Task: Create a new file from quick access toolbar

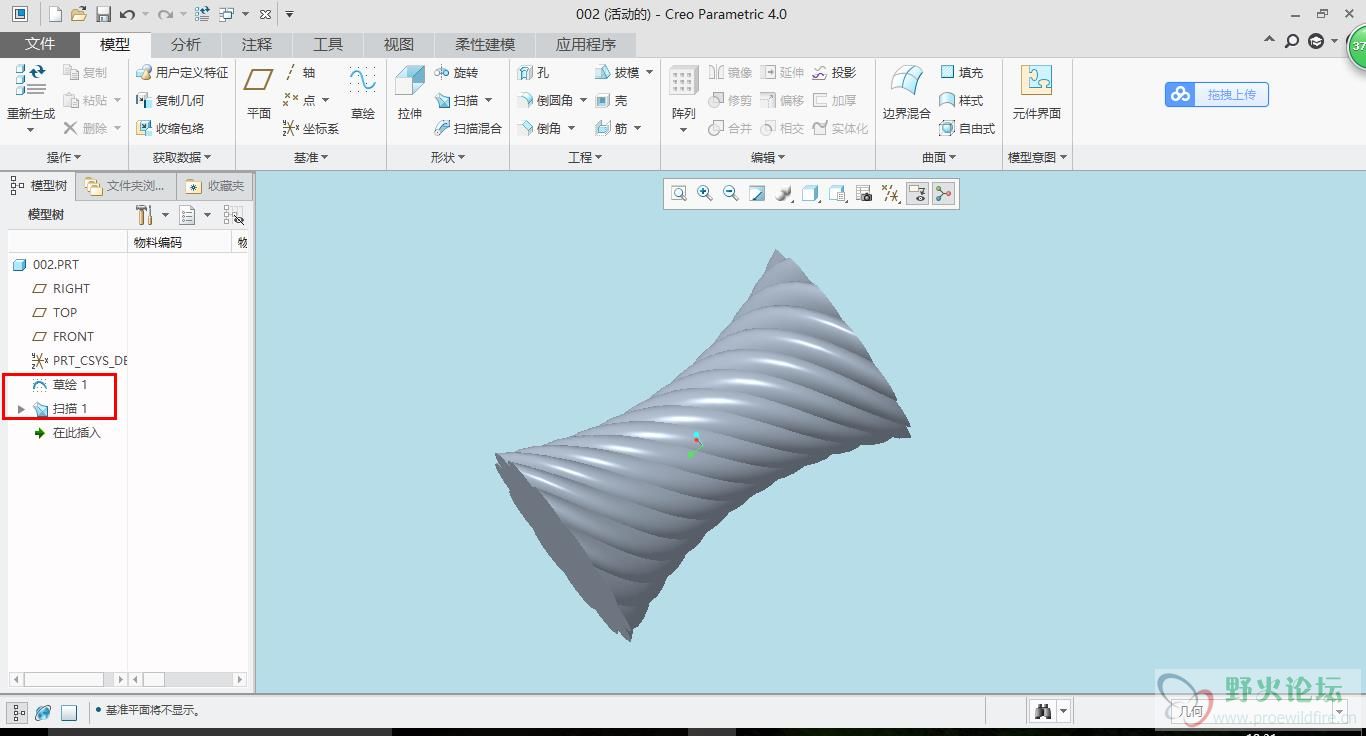Action: coord(56,14)
